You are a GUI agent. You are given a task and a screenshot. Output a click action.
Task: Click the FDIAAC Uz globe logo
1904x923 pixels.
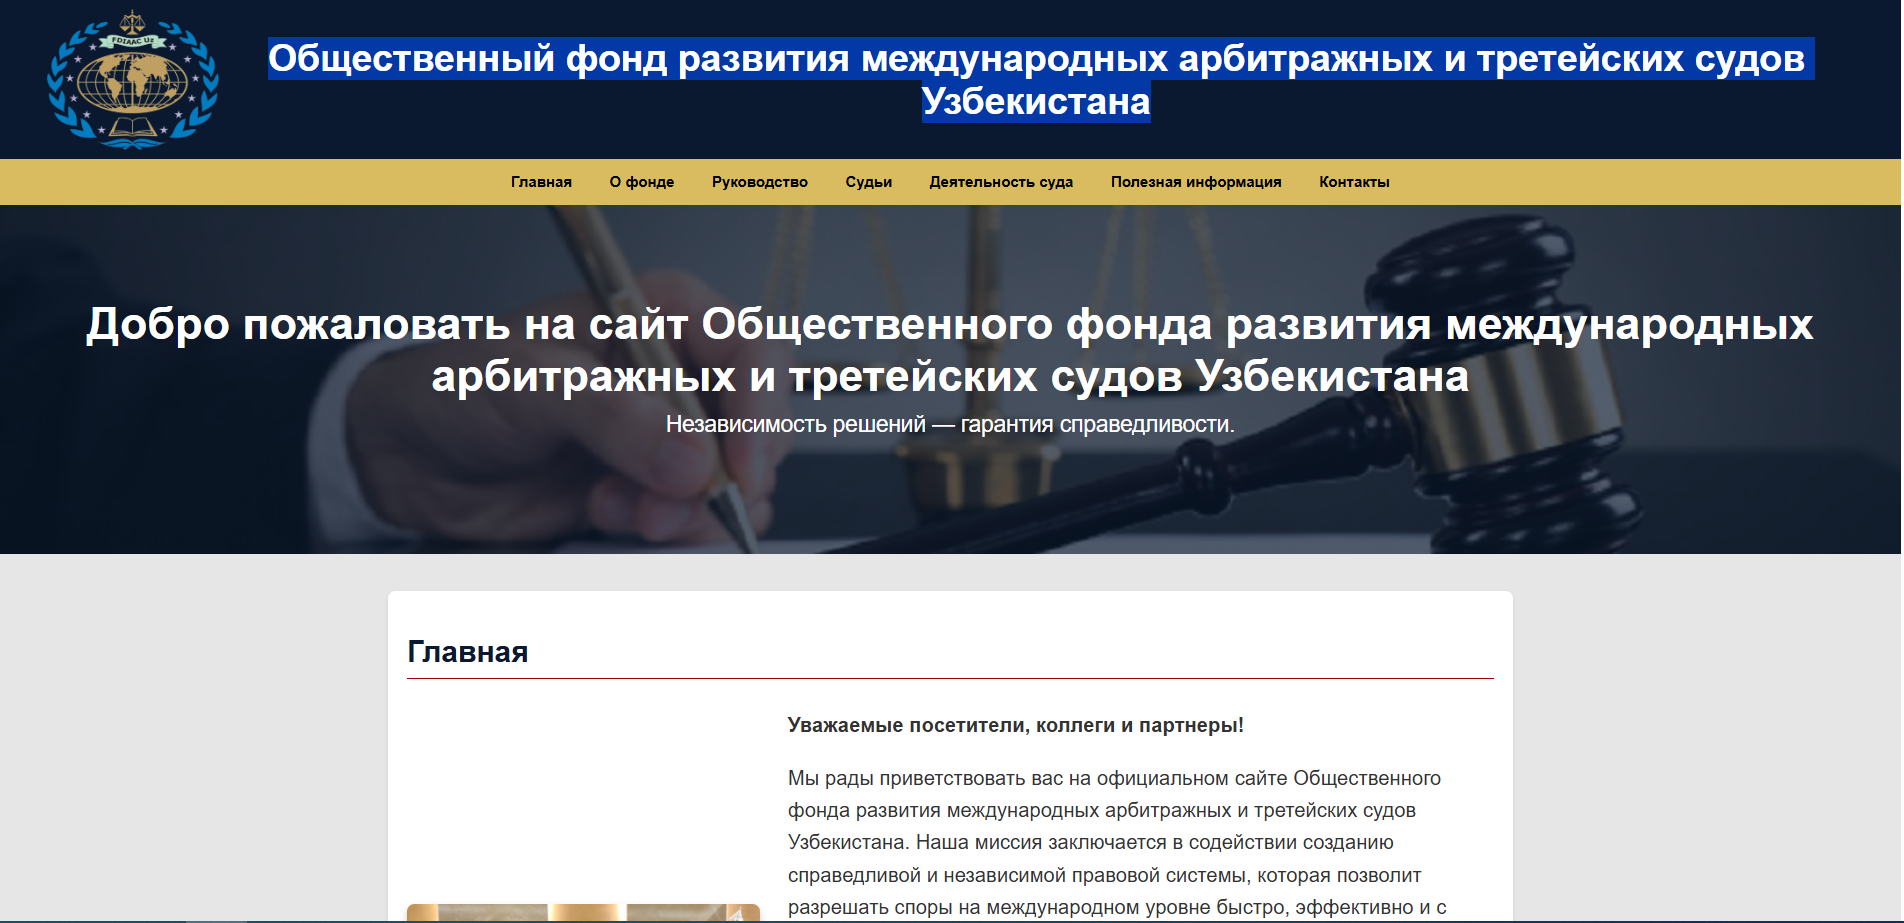click(x=133, y=80)
